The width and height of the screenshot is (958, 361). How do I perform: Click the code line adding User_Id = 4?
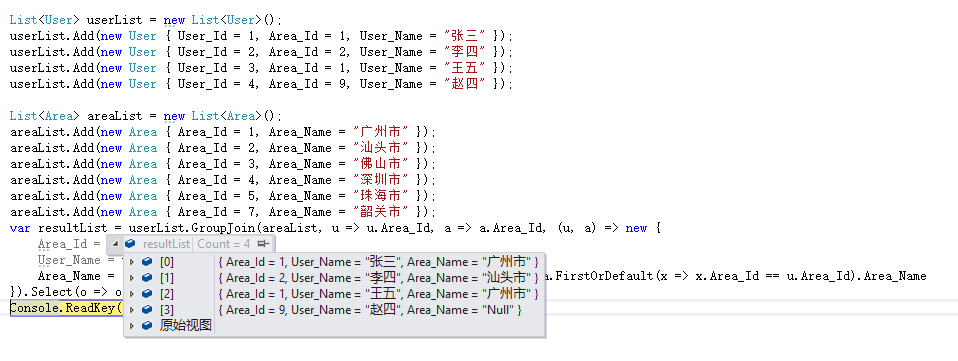pos(261,84)
